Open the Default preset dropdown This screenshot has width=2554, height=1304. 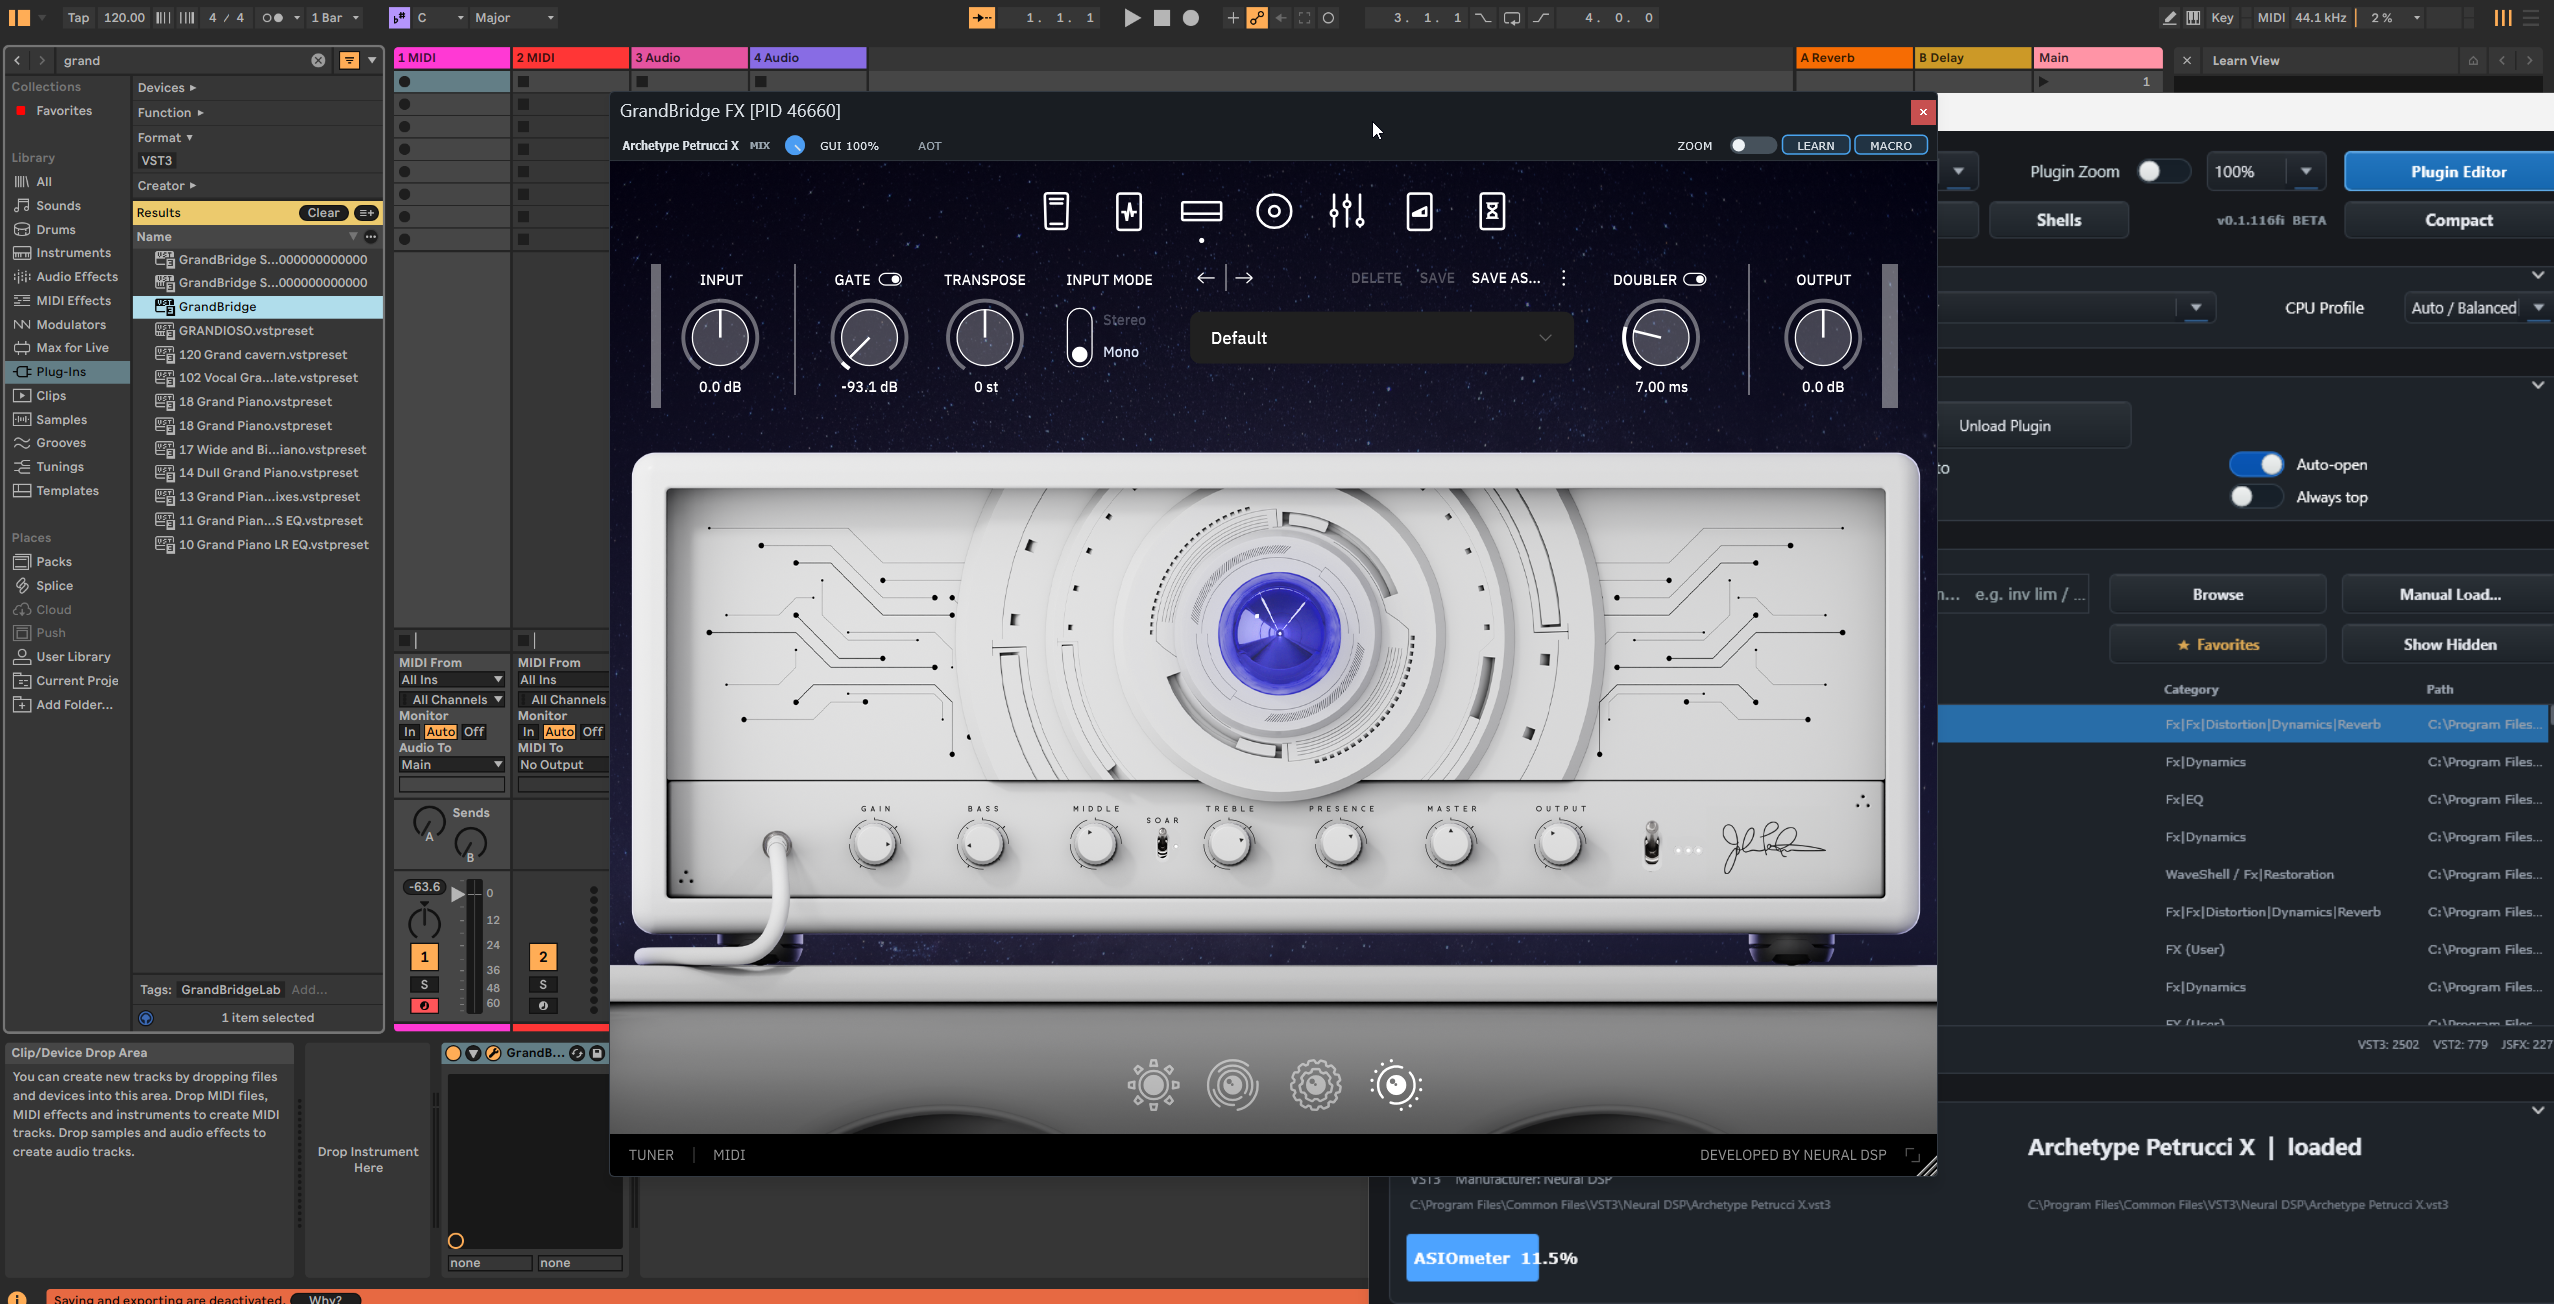tap(1381, 338)
